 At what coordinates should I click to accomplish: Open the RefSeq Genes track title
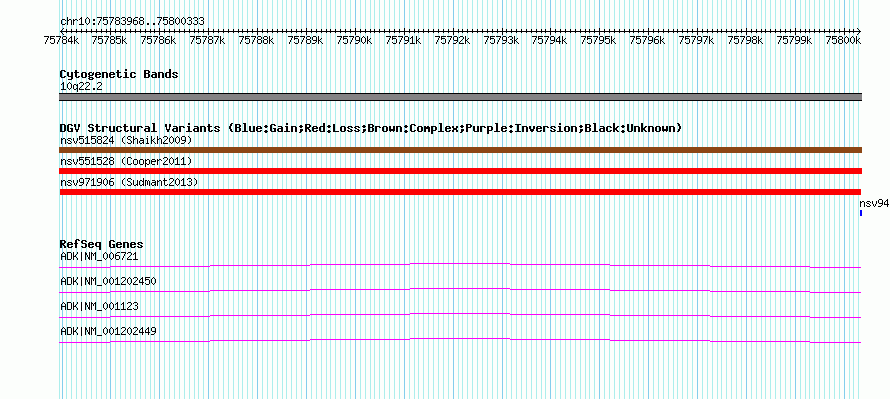pos(102,245)
